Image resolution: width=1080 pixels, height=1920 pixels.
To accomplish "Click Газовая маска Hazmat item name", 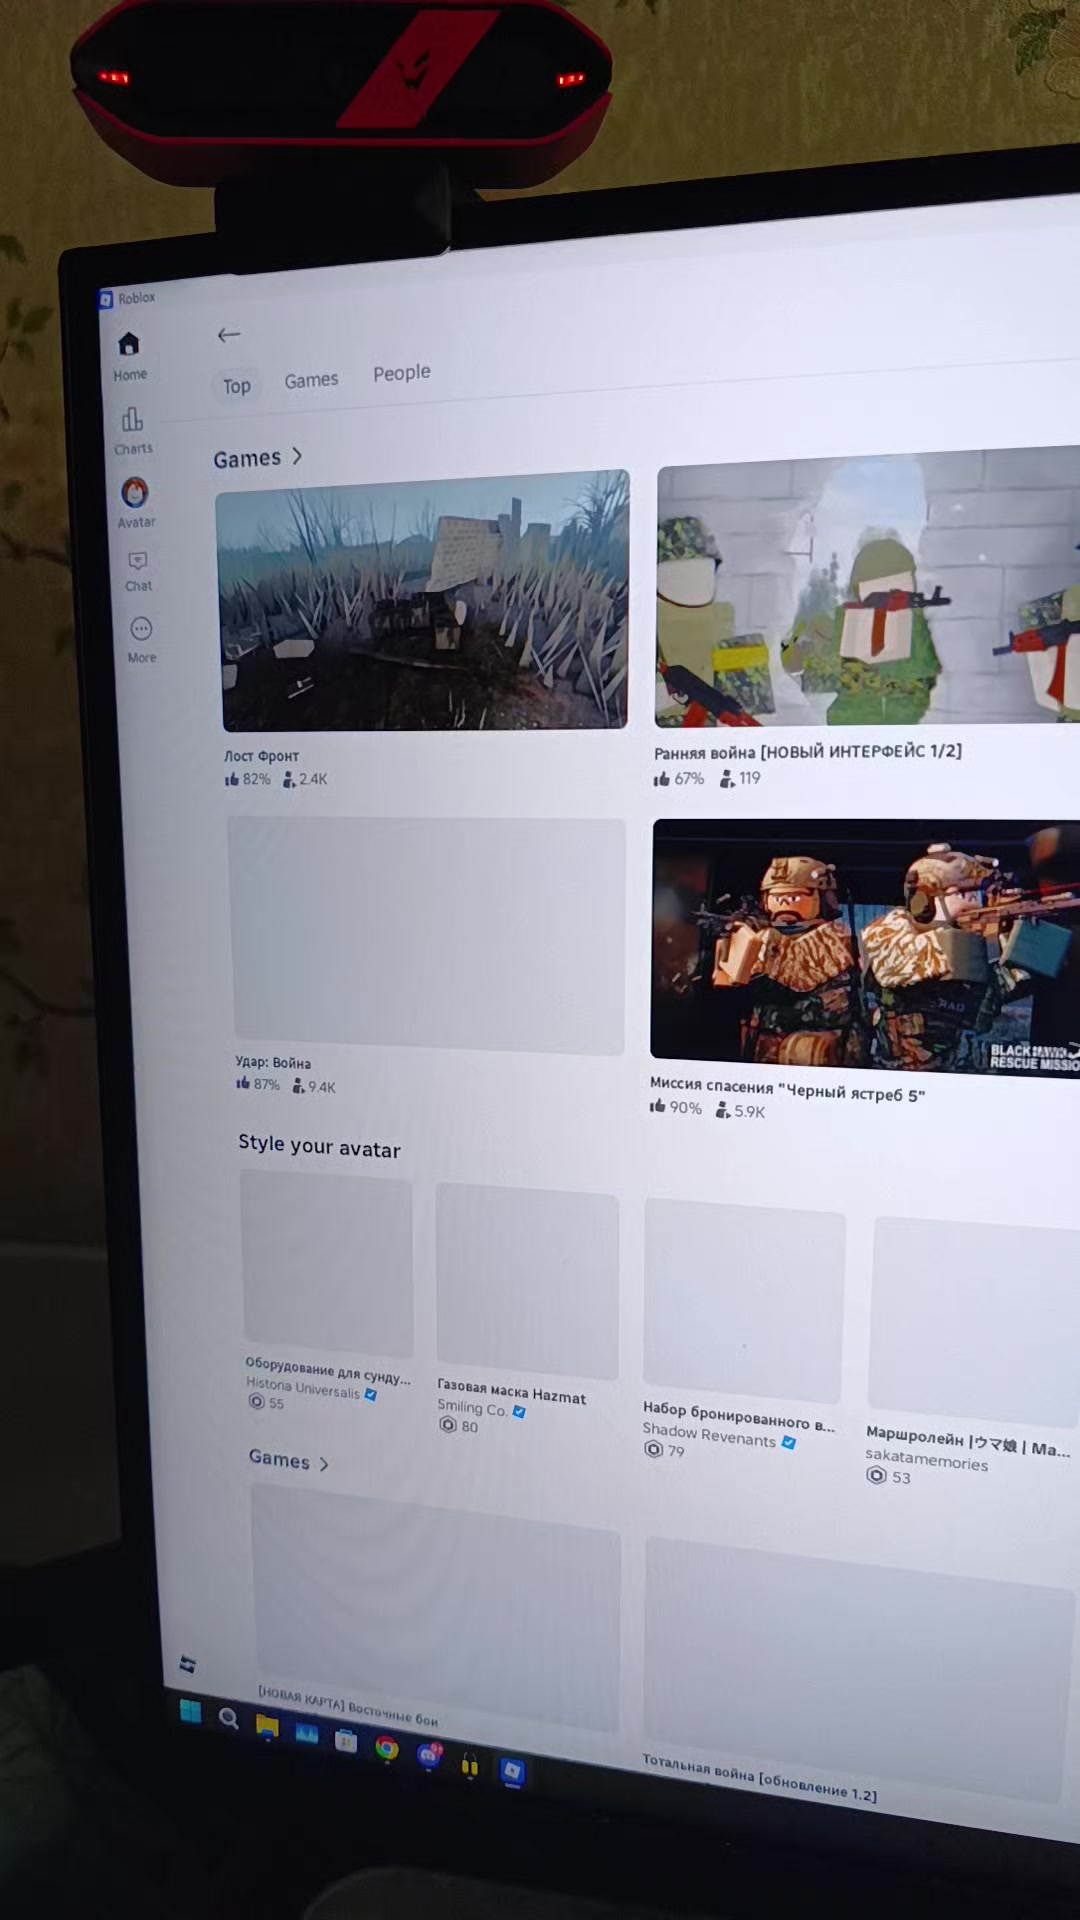I will 511,1391.
